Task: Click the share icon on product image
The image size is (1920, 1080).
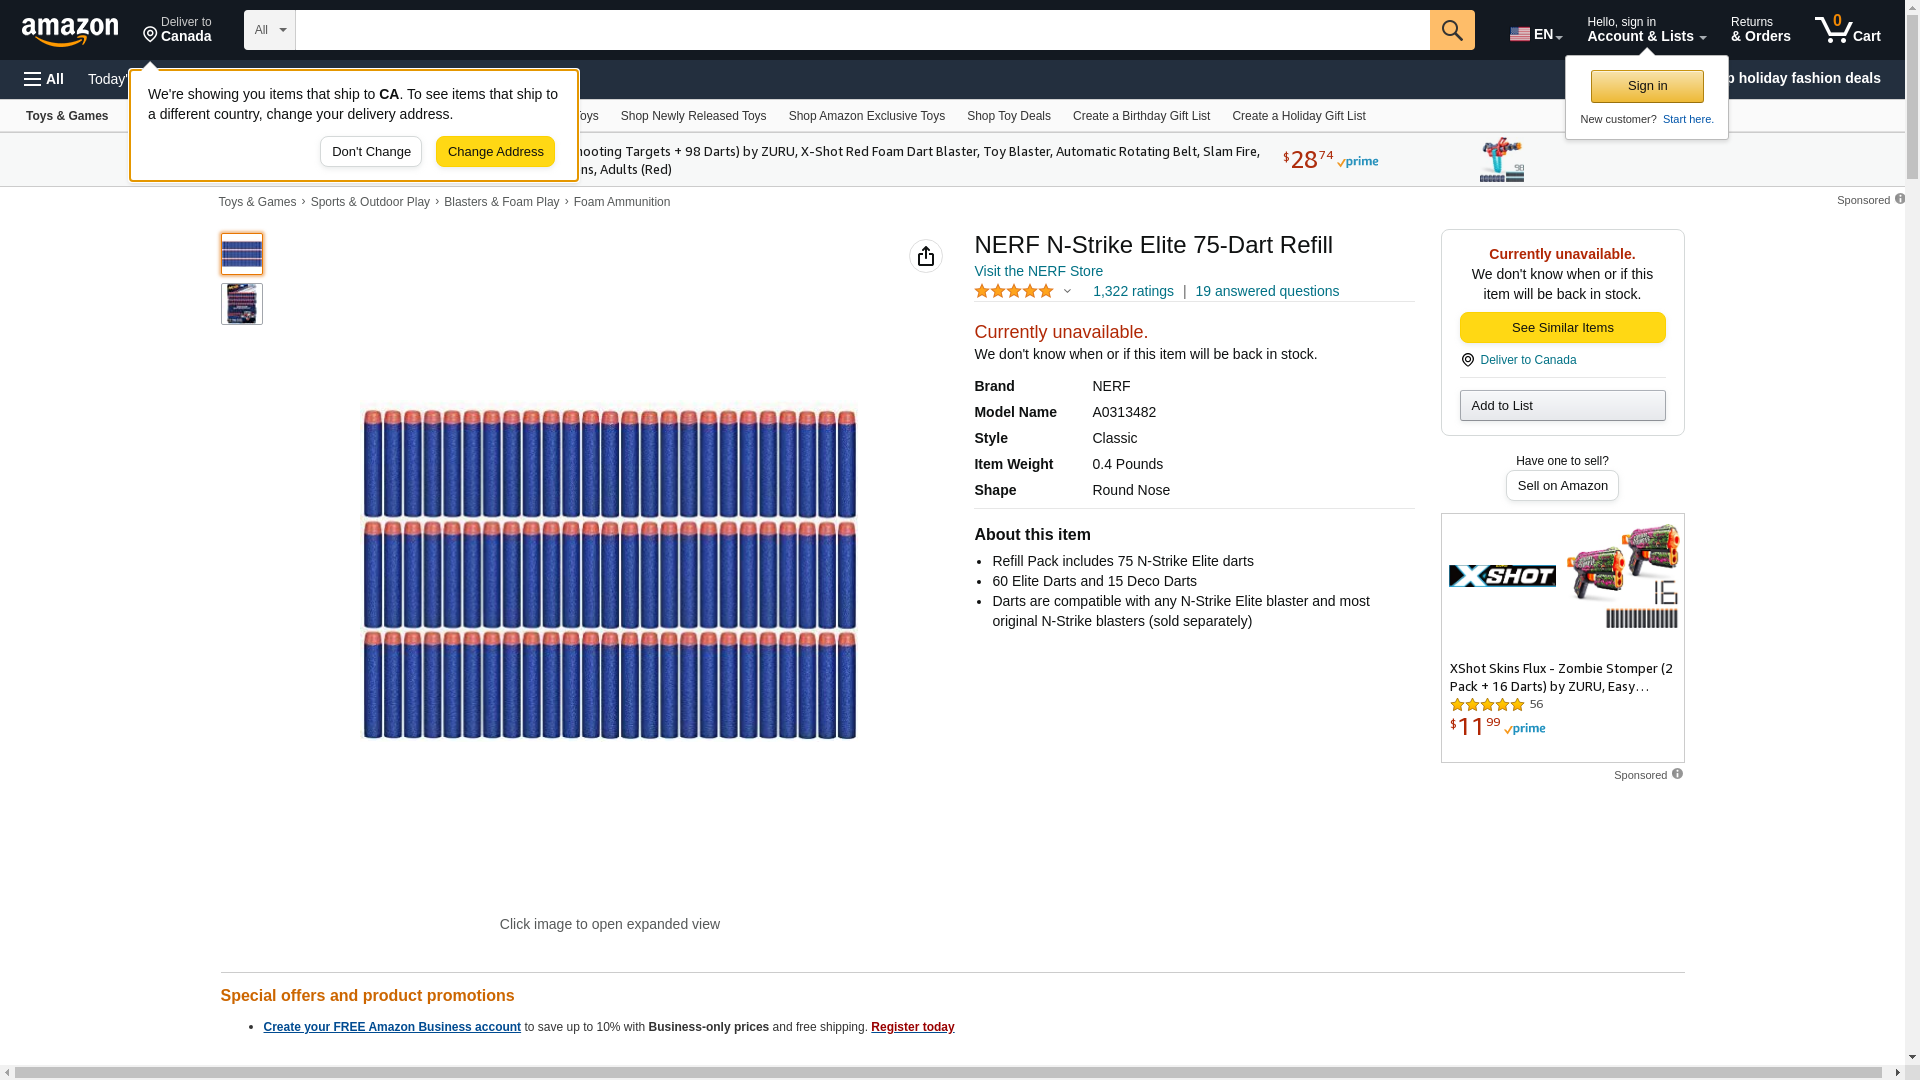Action: click(x=925, y=256)
